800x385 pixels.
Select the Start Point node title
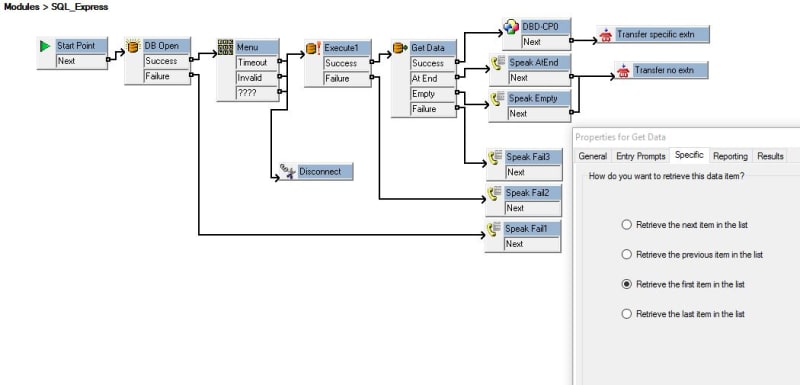[x=81, y=46]
